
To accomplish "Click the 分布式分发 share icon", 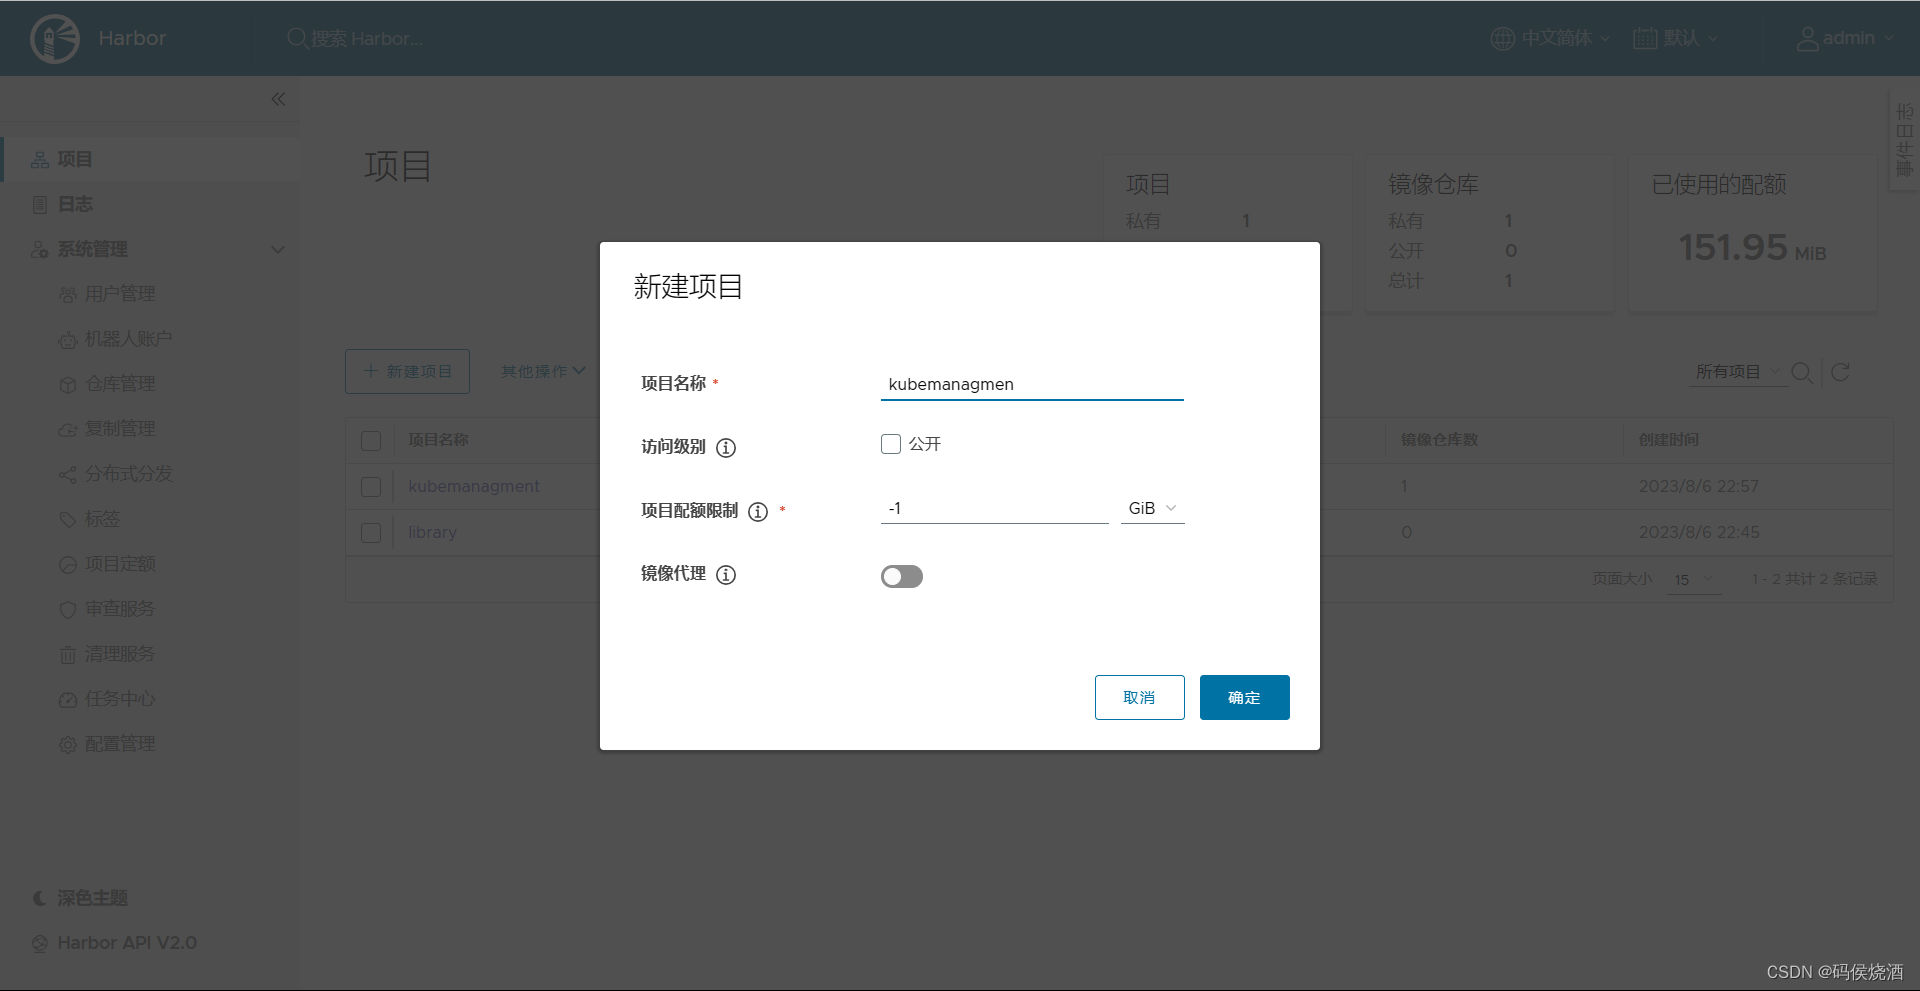I will [x=67, y=475].
